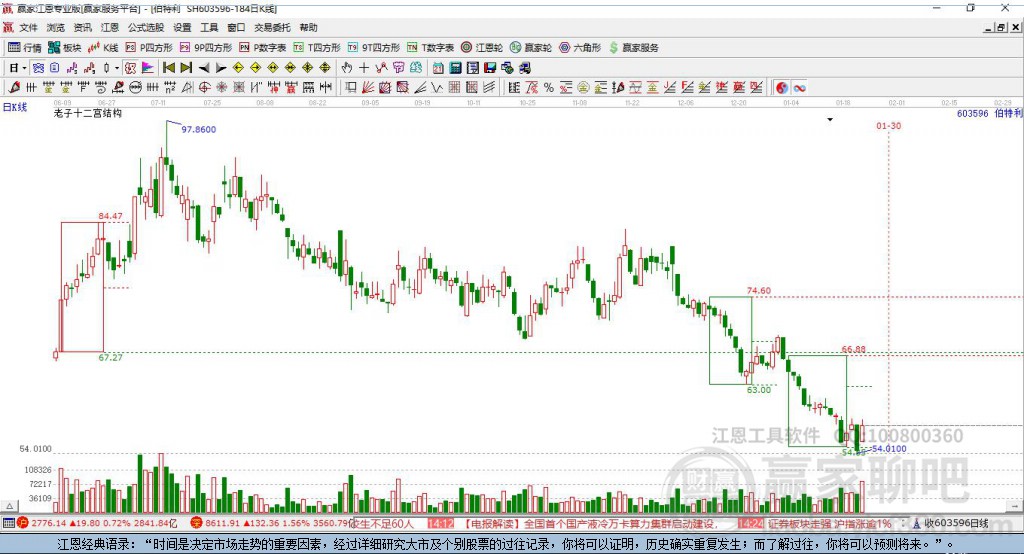
Task: Open the 浏览 menu
Action: 56,27
